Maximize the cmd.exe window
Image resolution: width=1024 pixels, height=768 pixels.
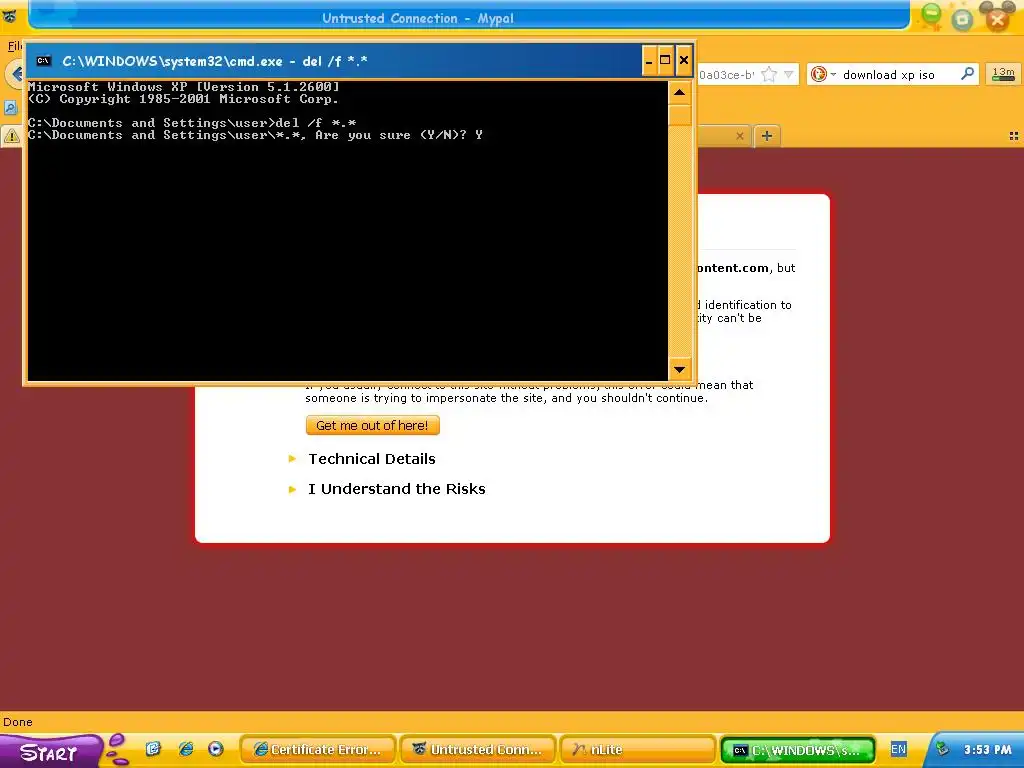[x=665, y=61]
